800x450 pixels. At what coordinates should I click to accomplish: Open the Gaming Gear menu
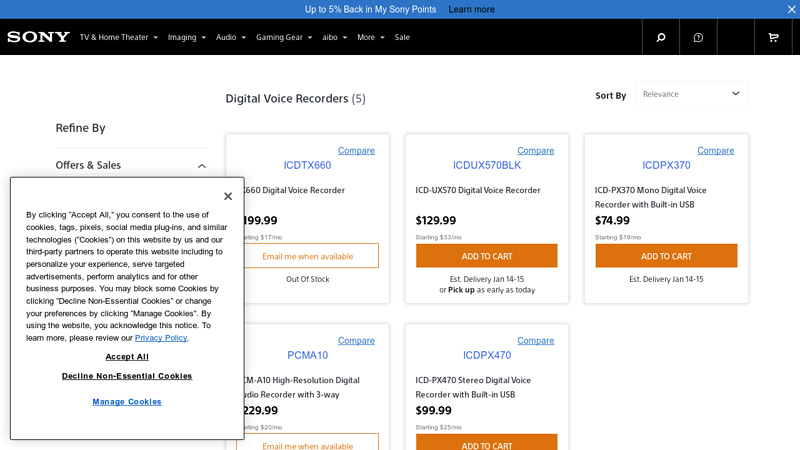point(284,37)
